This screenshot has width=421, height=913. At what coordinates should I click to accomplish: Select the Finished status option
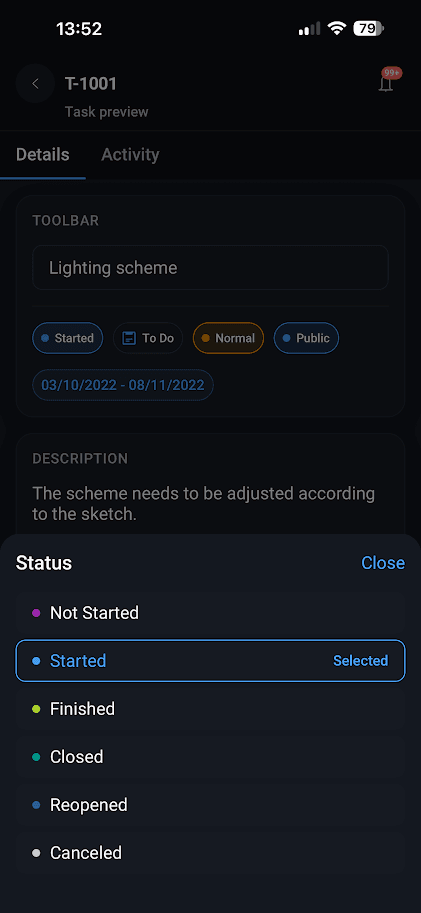point(210,709)
